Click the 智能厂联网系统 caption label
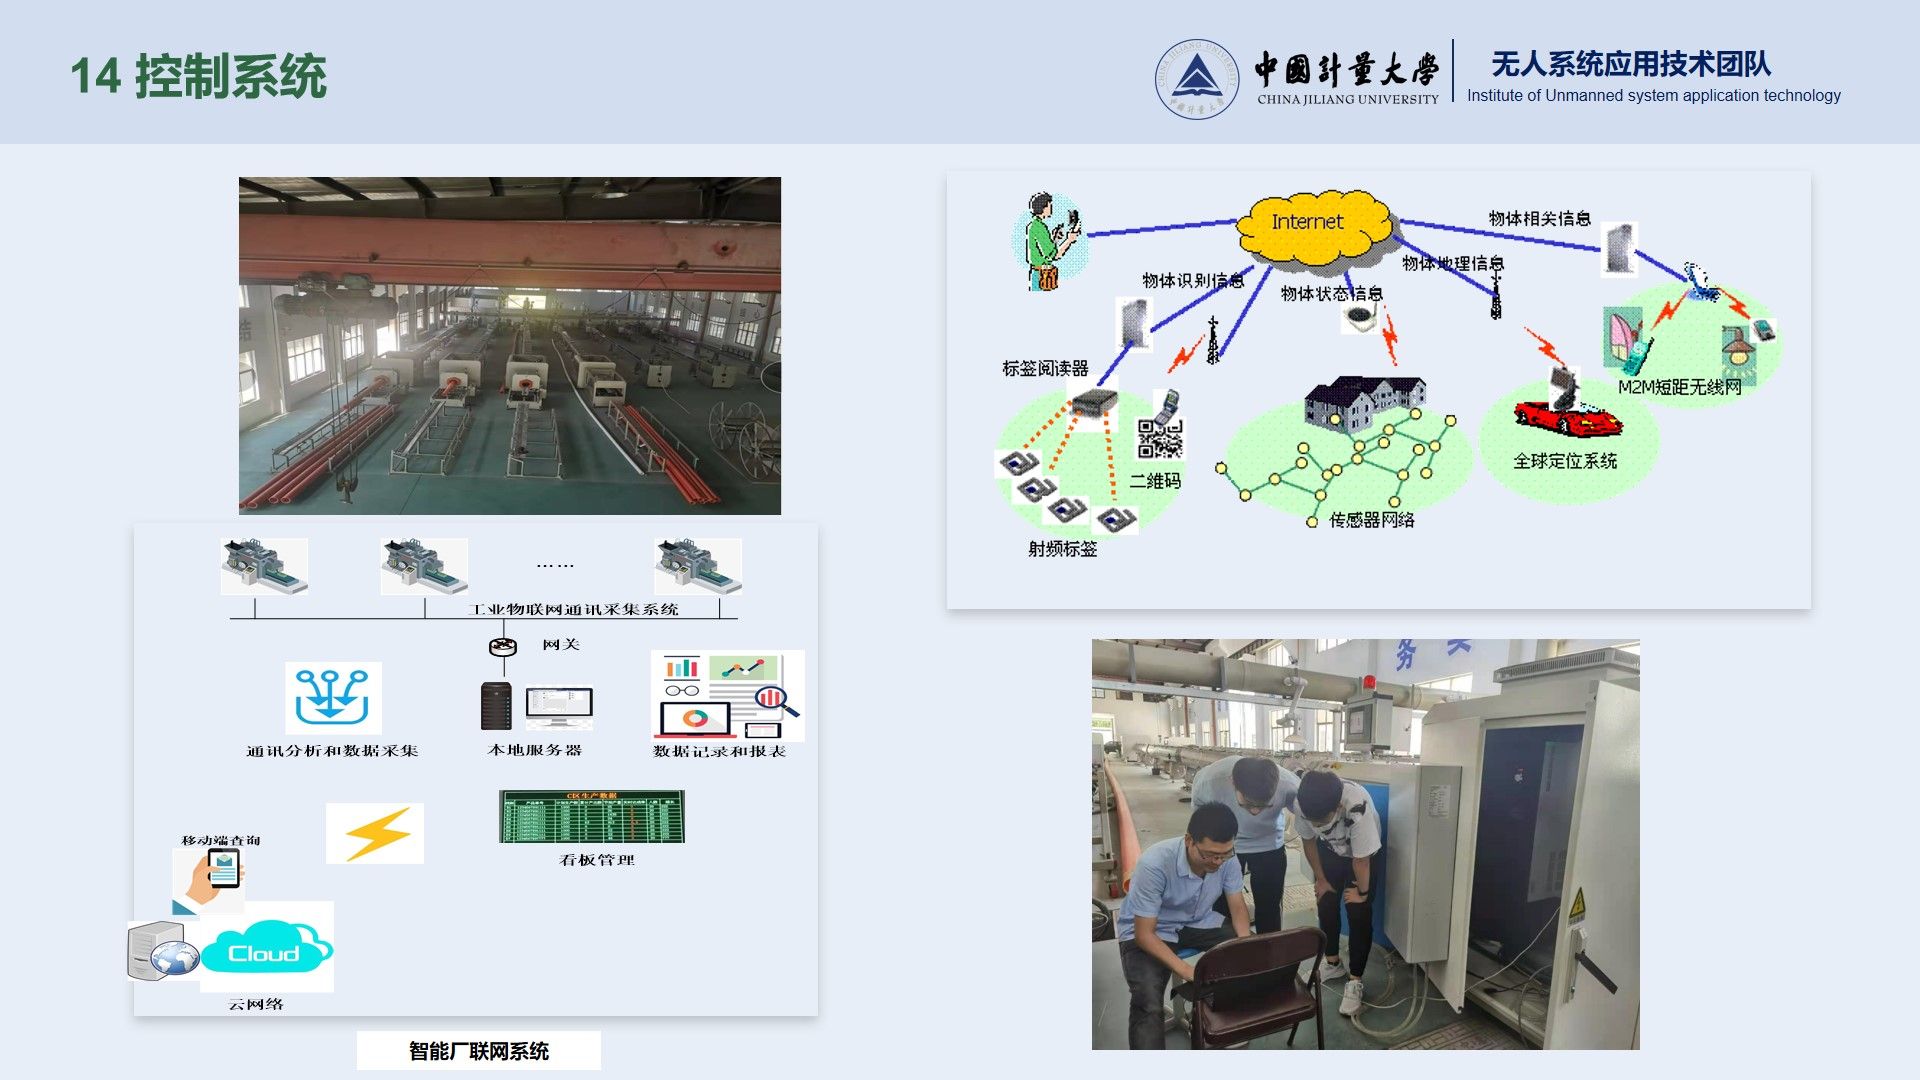Screen dimensions: 1920x1080 478,1051
